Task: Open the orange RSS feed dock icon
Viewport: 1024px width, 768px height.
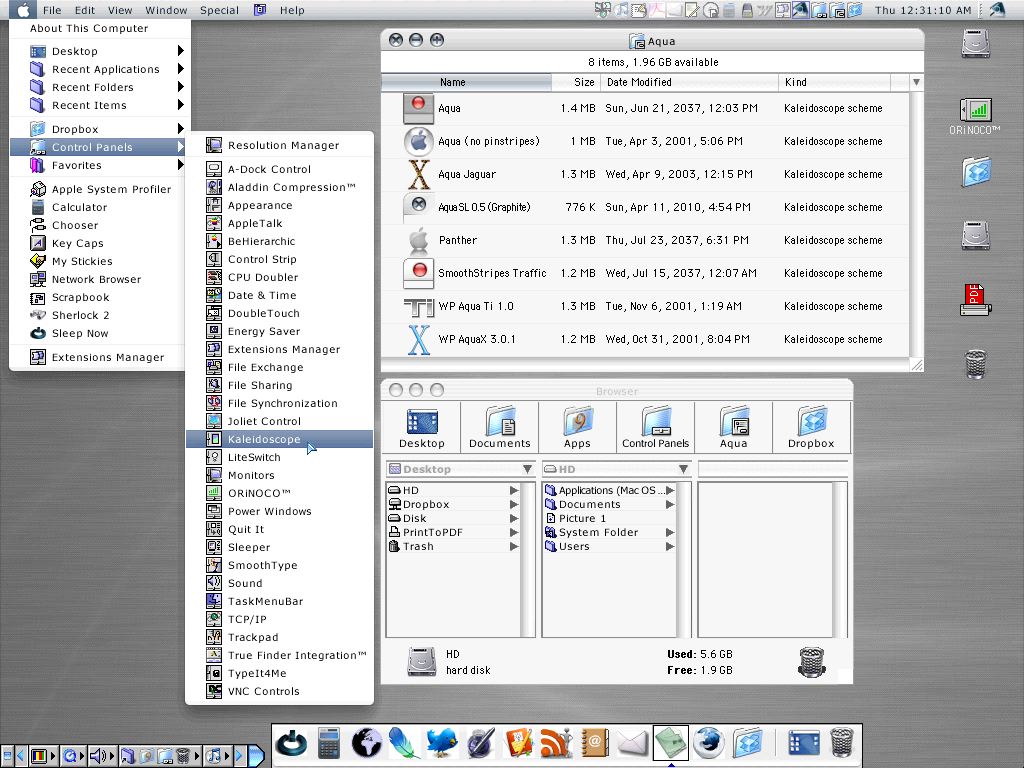Action: click(x=556, y=743)
